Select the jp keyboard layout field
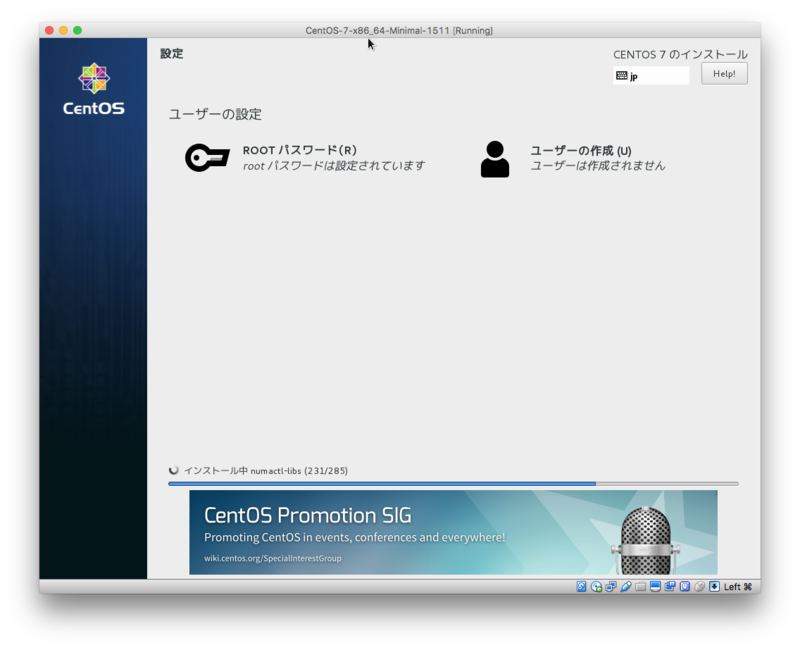This screenshot has height=650, width=800. click(x=651, y=76)
